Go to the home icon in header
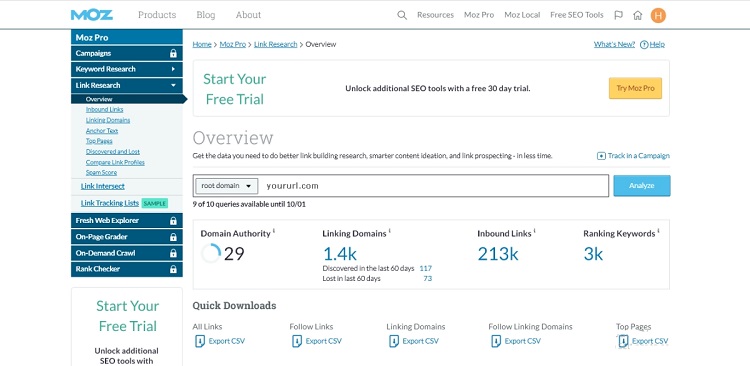Image resolution: width=750 pixels, height=366 pixels. (637, 15)
